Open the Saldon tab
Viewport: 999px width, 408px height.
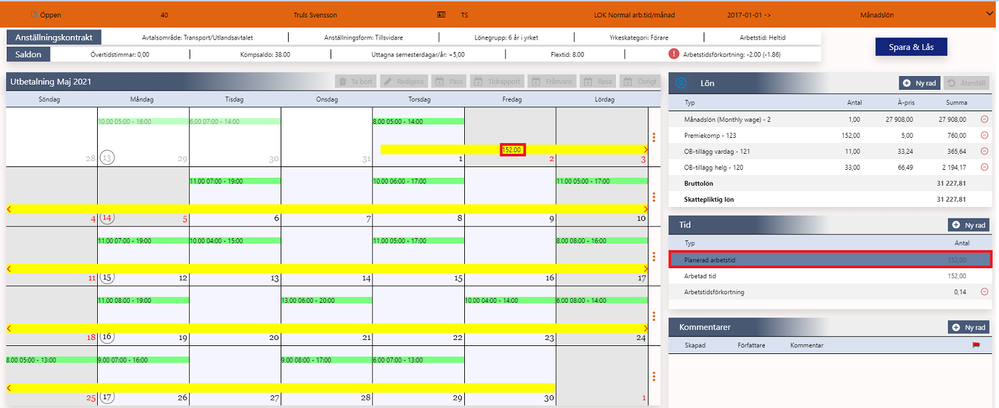29,55
